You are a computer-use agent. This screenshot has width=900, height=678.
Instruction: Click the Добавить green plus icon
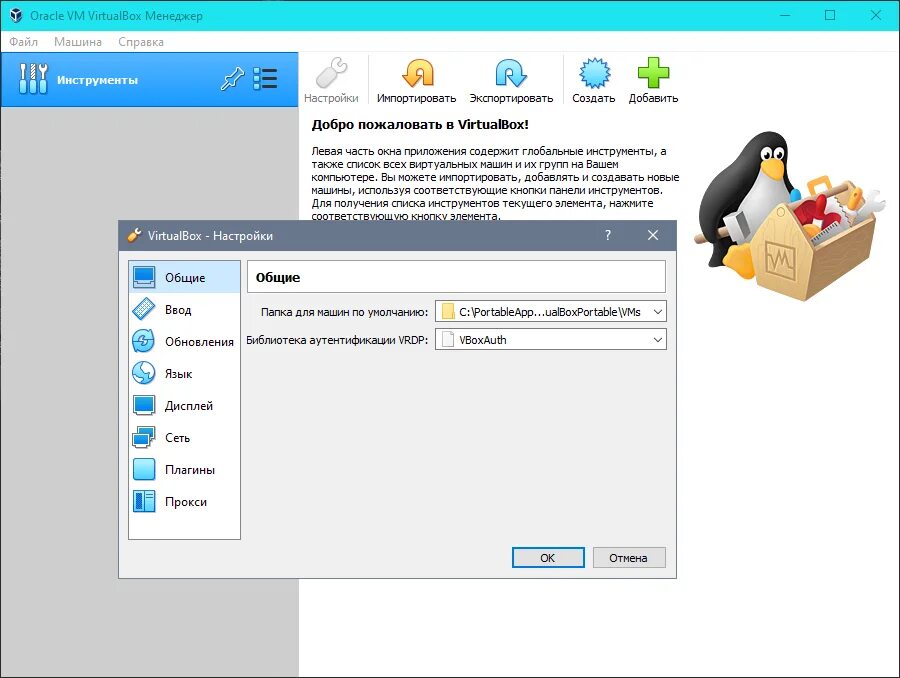[653, 73]
